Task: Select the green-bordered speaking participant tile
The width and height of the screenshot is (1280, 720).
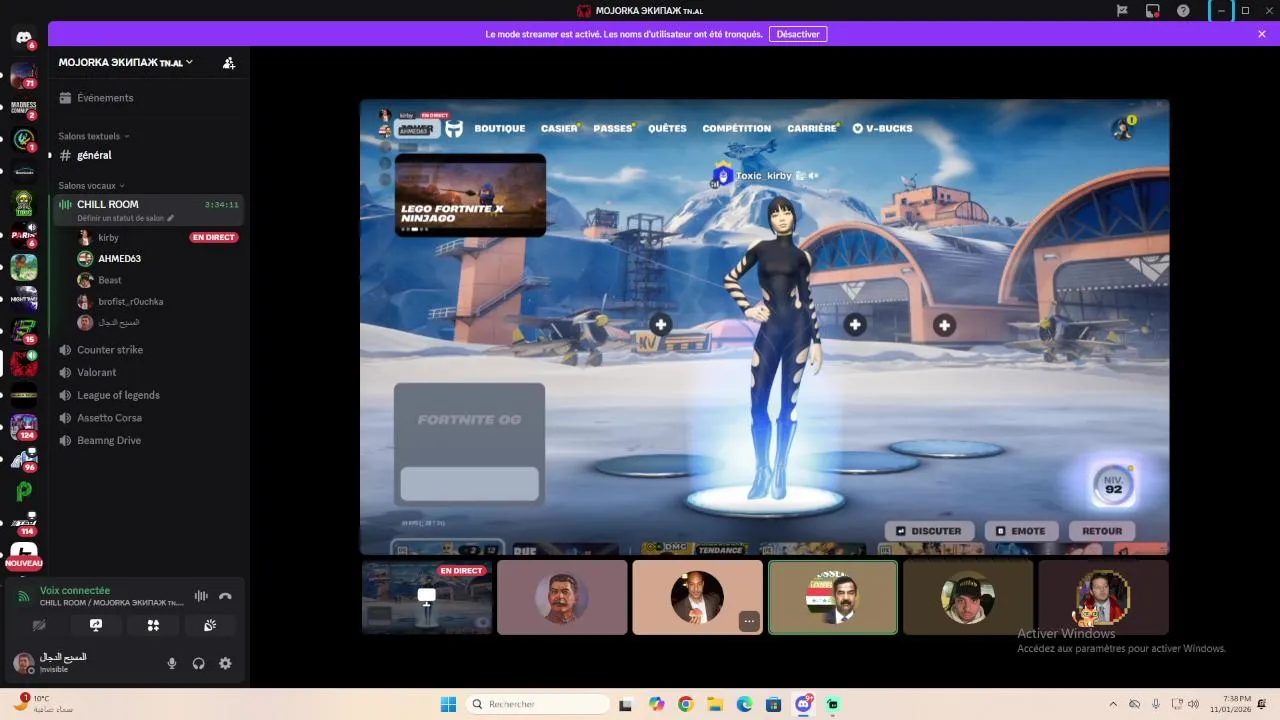Action: click(x=833, y=597)
